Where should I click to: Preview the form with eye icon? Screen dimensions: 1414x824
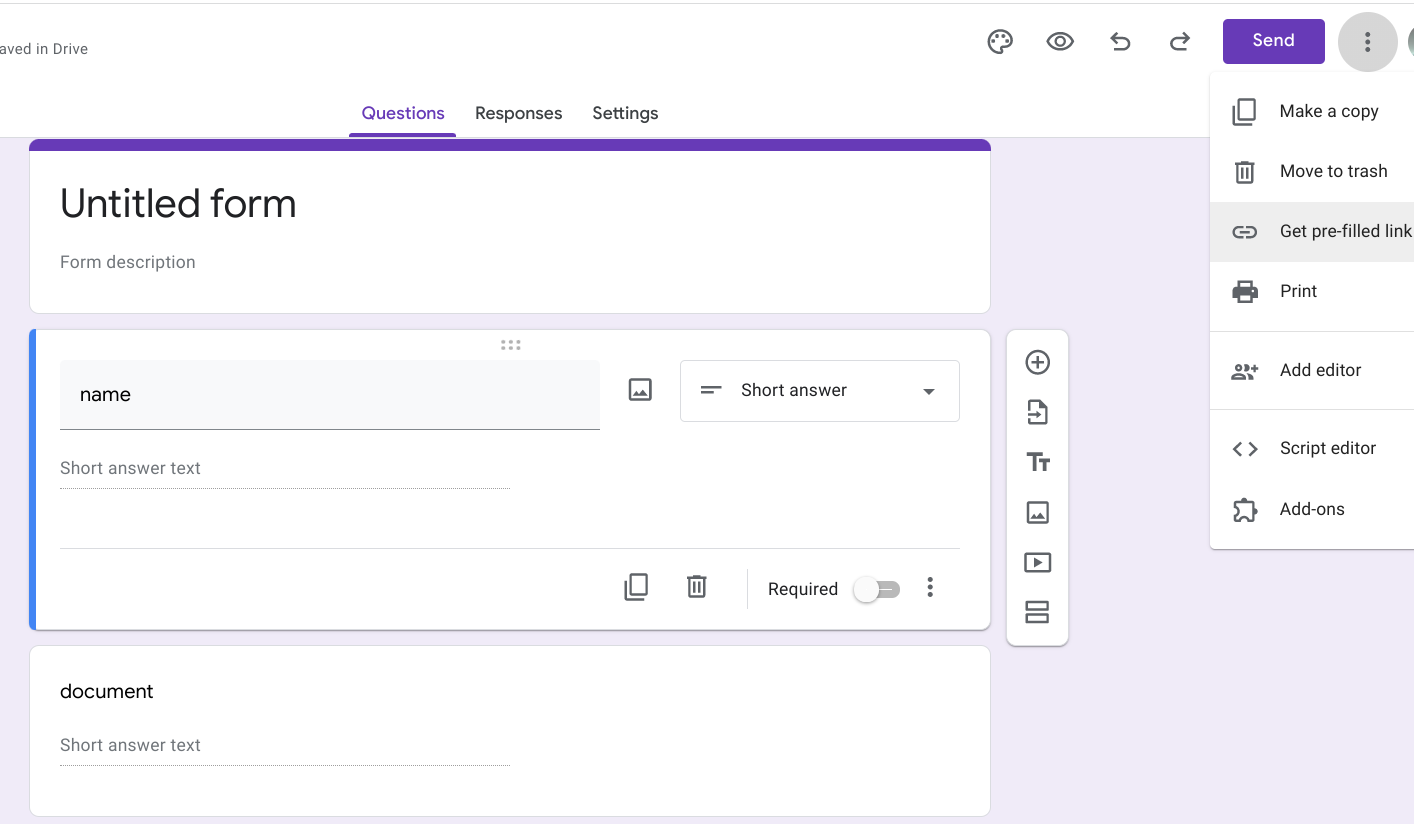coord(1060,41)
